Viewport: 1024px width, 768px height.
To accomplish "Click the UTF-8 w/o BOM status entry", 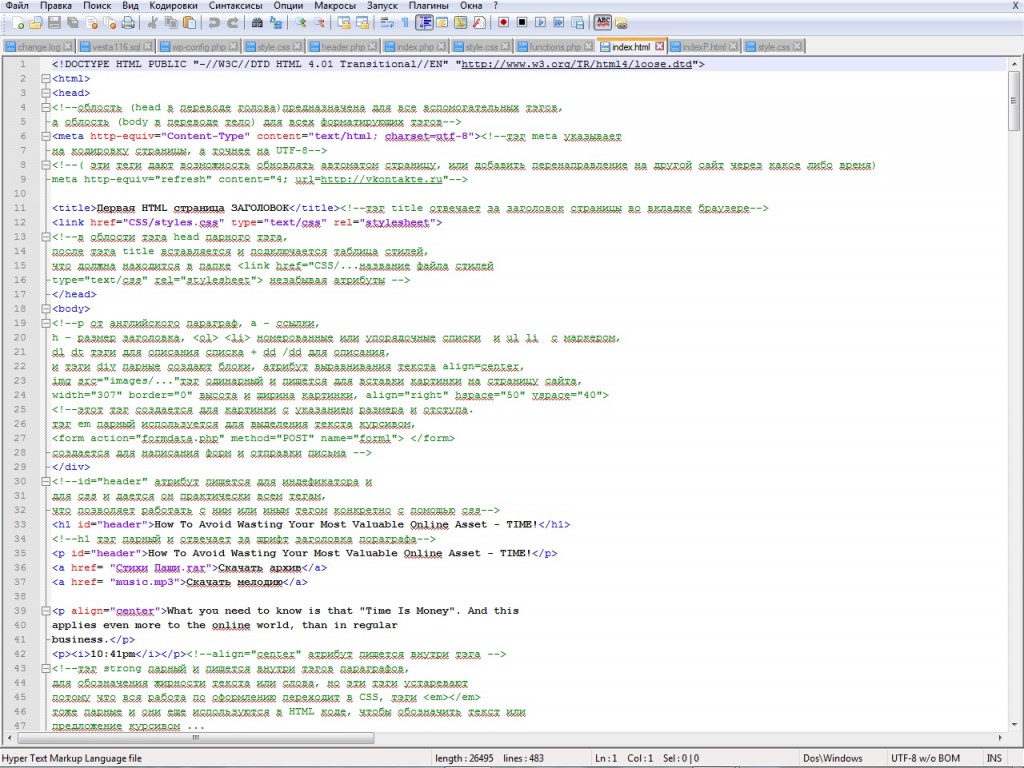I will coord(925,758).
